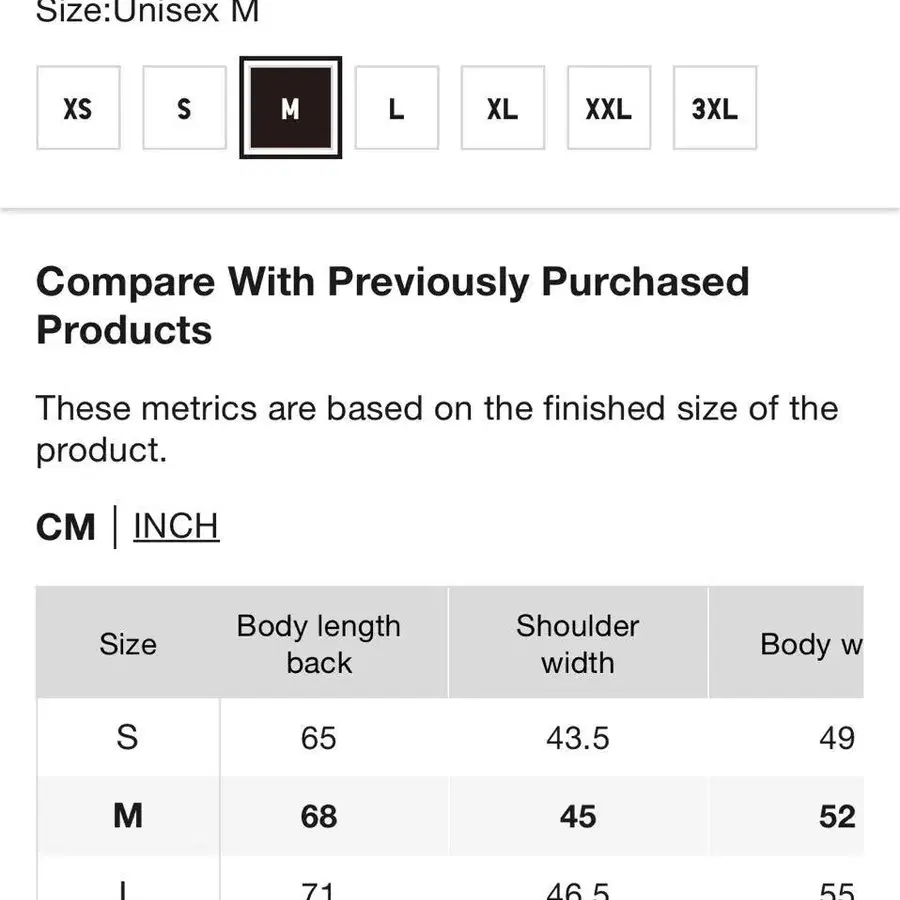Click the Size:Unisex M label
Screen dimensions: 900x900
coord(148,11)
